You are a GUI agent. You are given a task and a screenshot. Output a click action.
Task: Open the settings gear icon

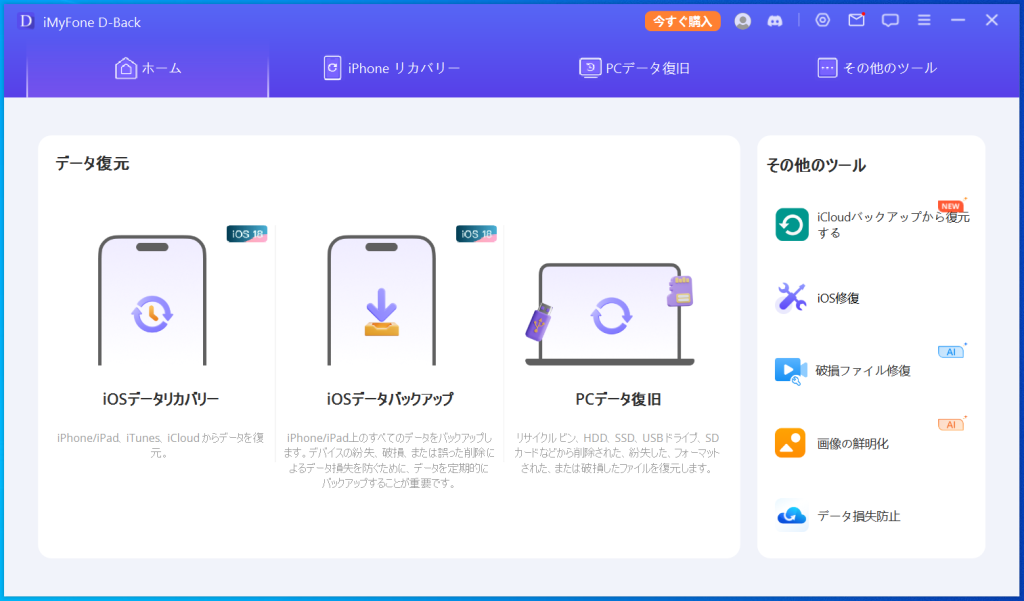tap(822, 20)
